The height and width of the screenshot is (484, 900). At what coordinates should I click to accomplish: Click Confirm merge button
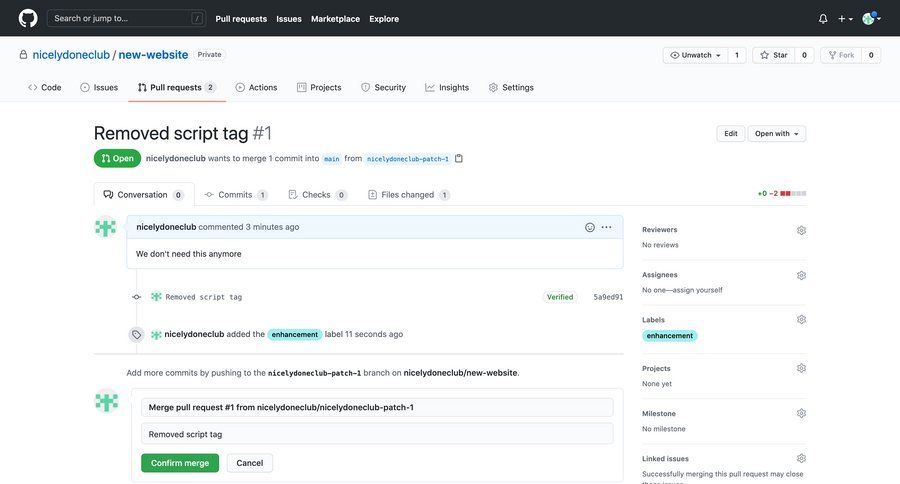coord(180,463)
